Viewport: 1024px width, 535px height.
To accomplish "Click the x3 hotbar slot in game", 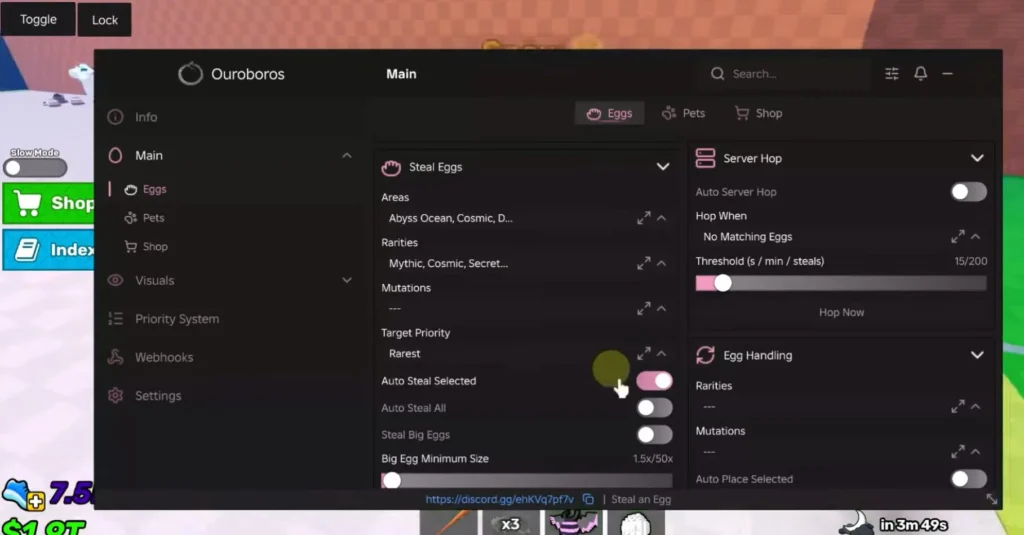I will [x=510, y=524].
